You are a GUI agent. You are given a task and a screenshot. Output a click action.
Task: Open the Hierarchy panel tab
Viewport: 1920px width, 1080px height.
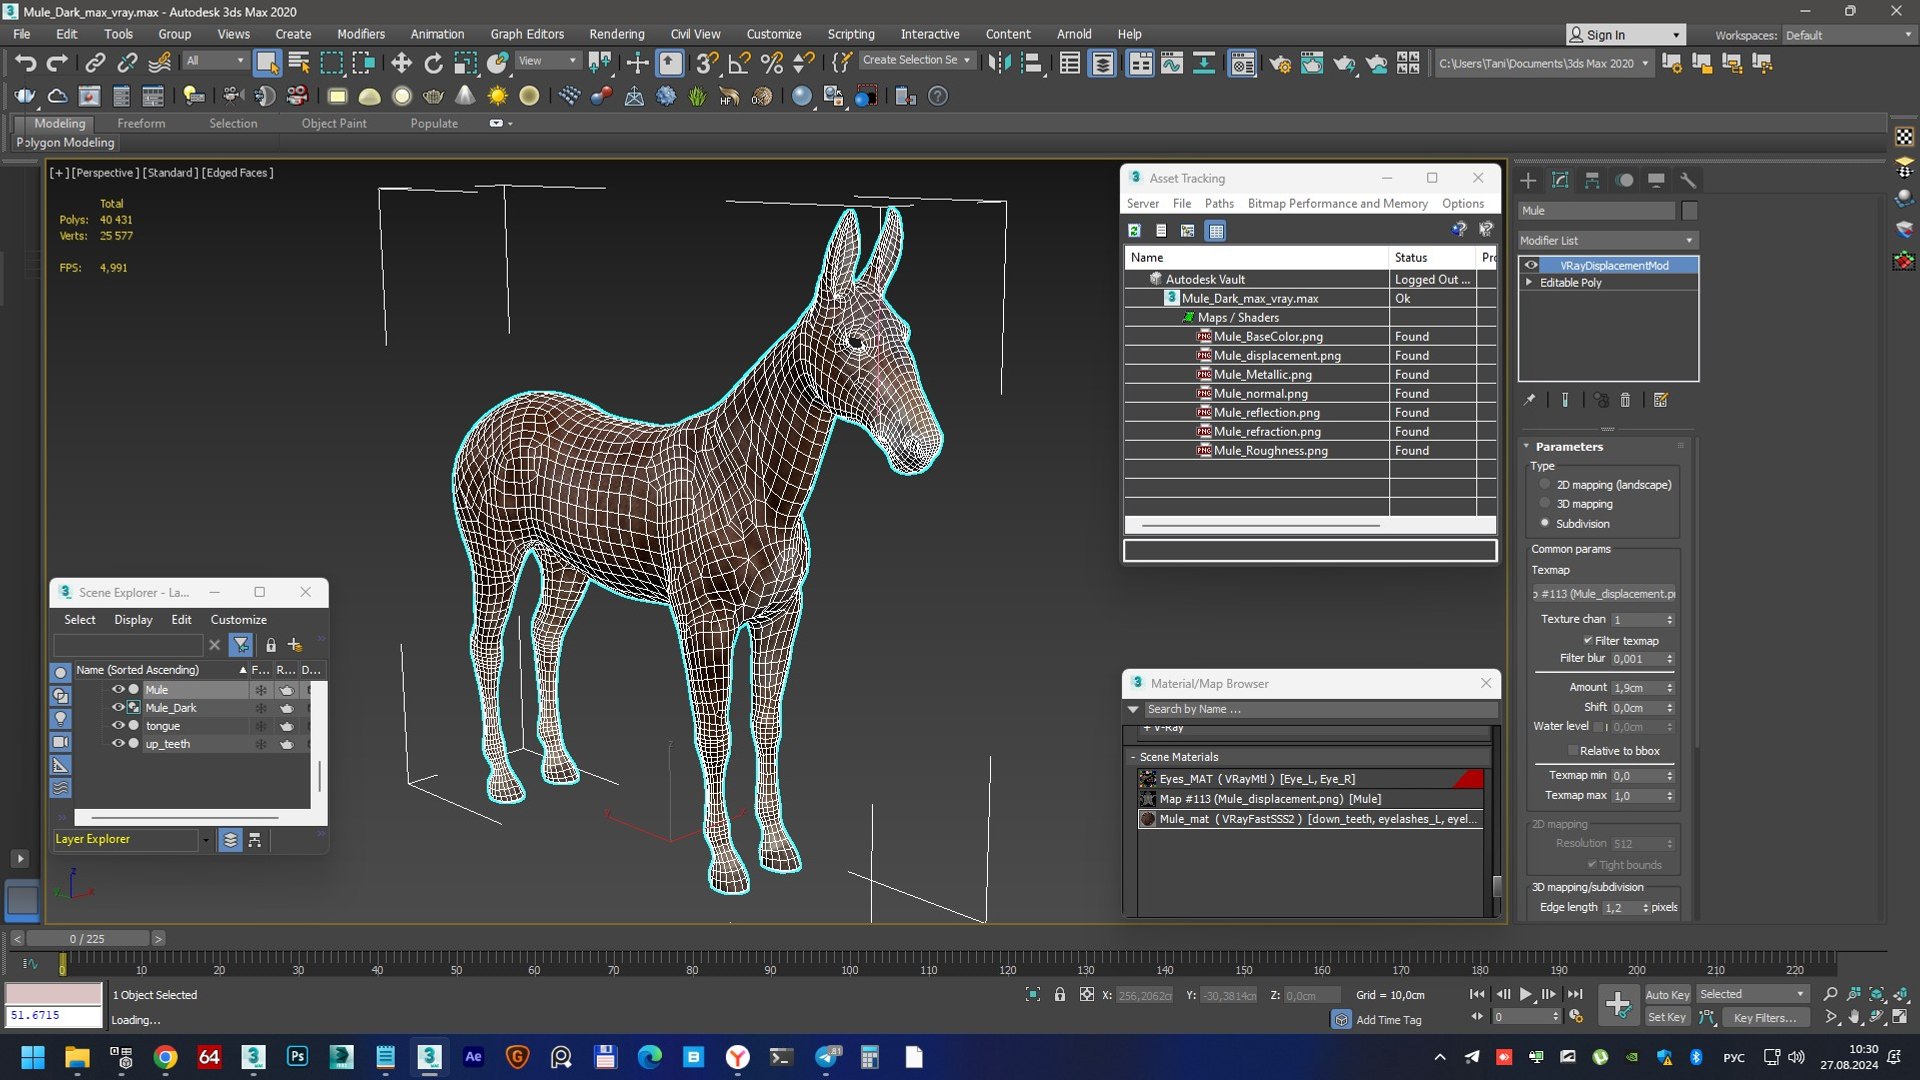pos(1592,180)
